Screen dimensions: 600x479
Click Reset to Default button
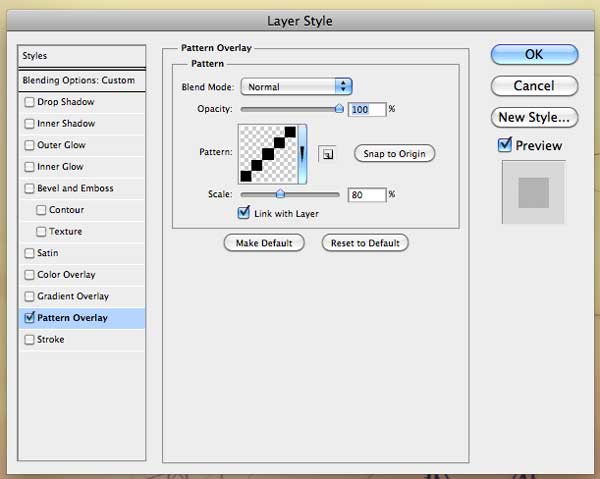click(x=365, y=243)
